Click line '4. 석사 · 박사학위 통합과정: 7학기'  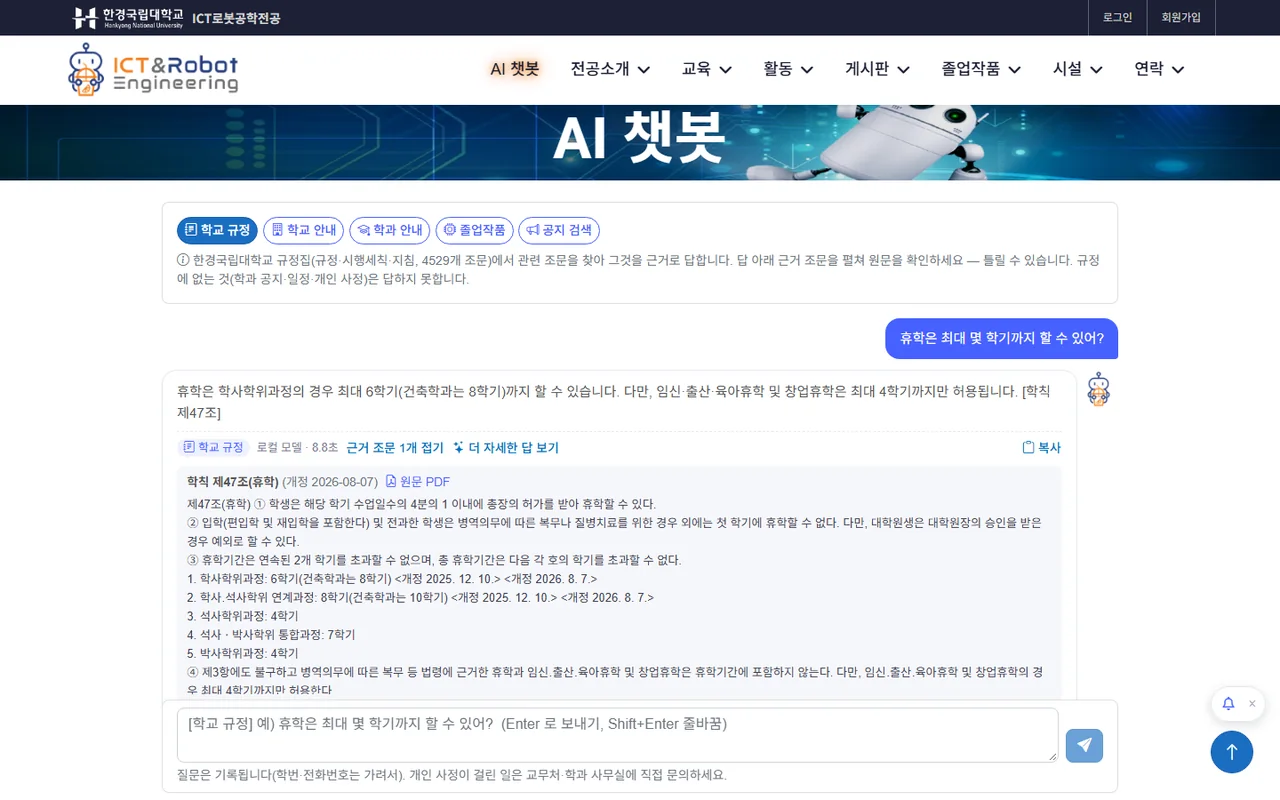[271, 635]
